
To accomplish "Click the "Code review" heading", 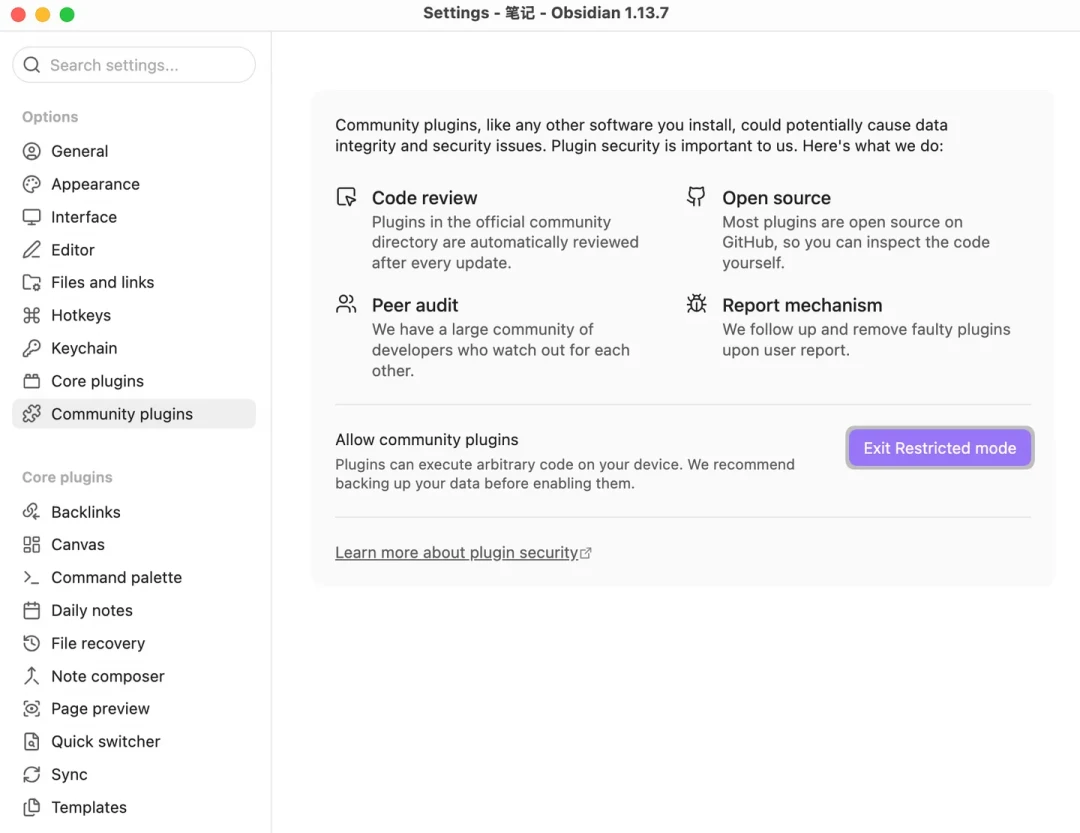I will pos(424,198).
